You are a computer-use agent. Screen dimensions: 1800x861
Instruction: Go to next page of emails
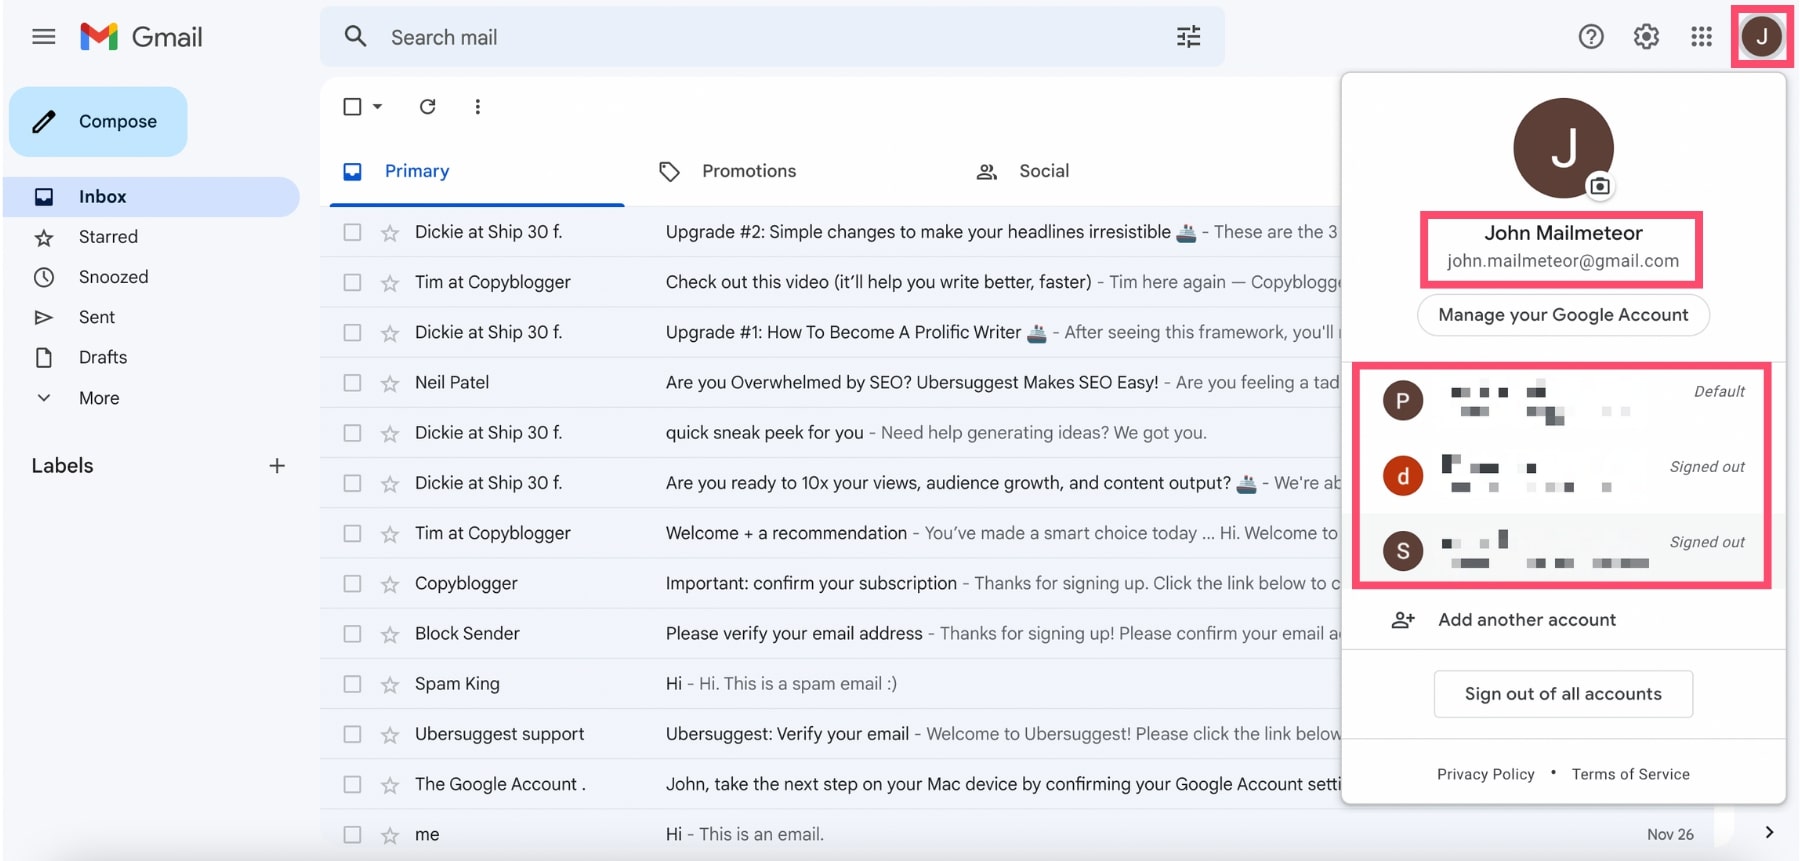(x=1769, y=833)
